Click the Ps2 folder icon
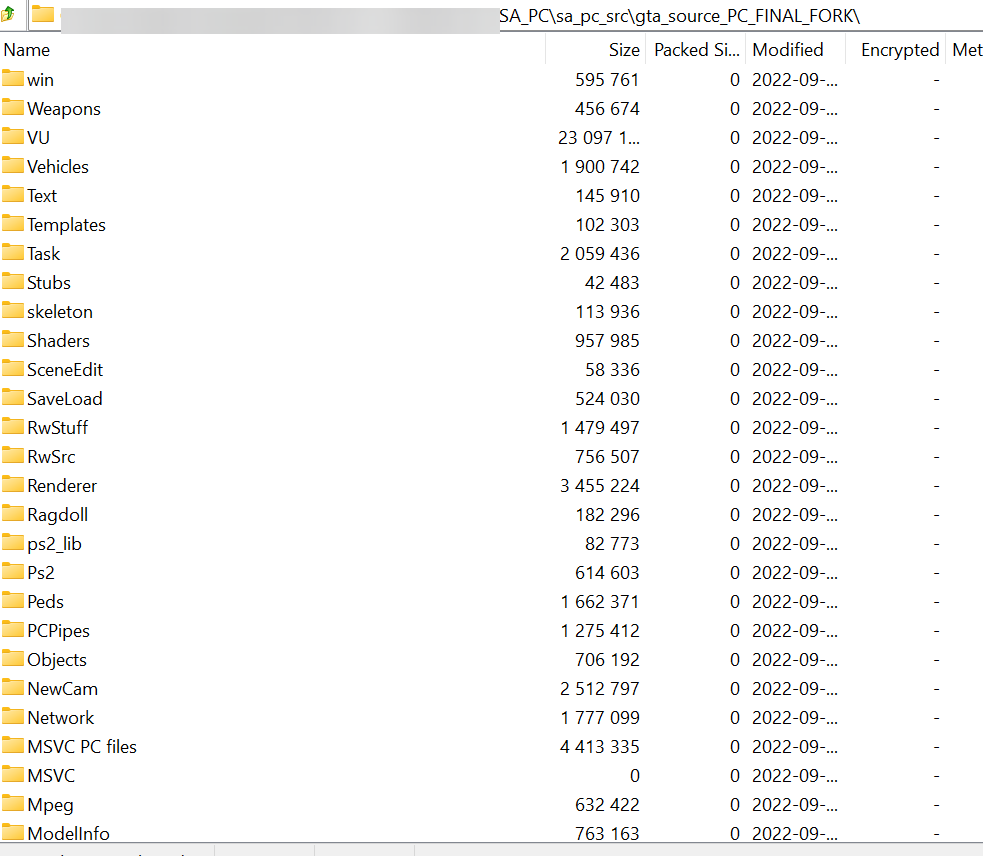Screen dimensions: 983x856 pos(13,571)
